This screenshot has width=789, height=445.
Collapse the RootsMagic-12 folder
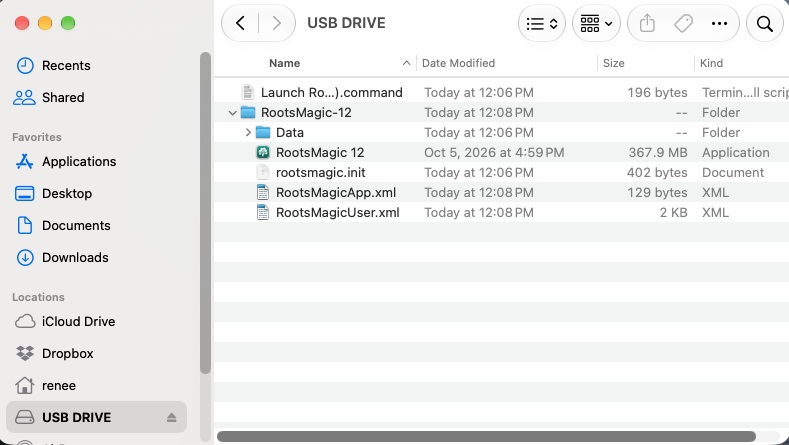tap(232, 113)
